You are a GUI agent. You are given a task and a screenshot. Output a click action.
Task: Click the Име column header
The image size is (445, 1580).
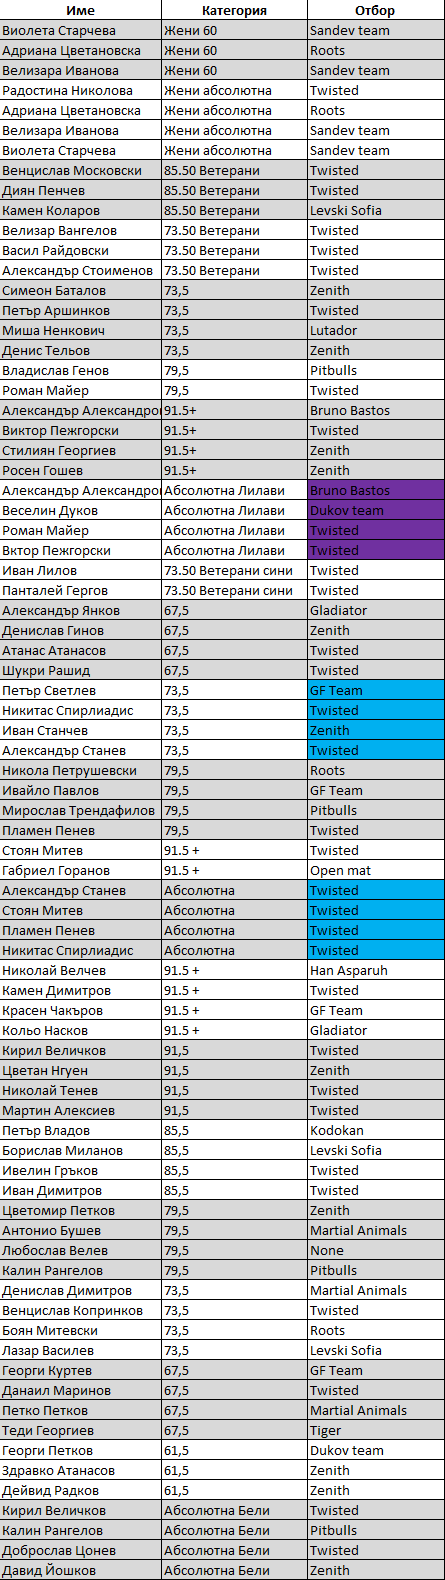click(x=81, y=10)
